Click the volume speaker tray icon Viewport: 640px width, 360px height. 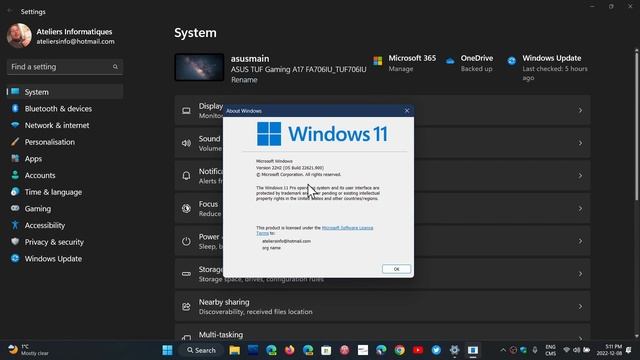coord(576,350)
